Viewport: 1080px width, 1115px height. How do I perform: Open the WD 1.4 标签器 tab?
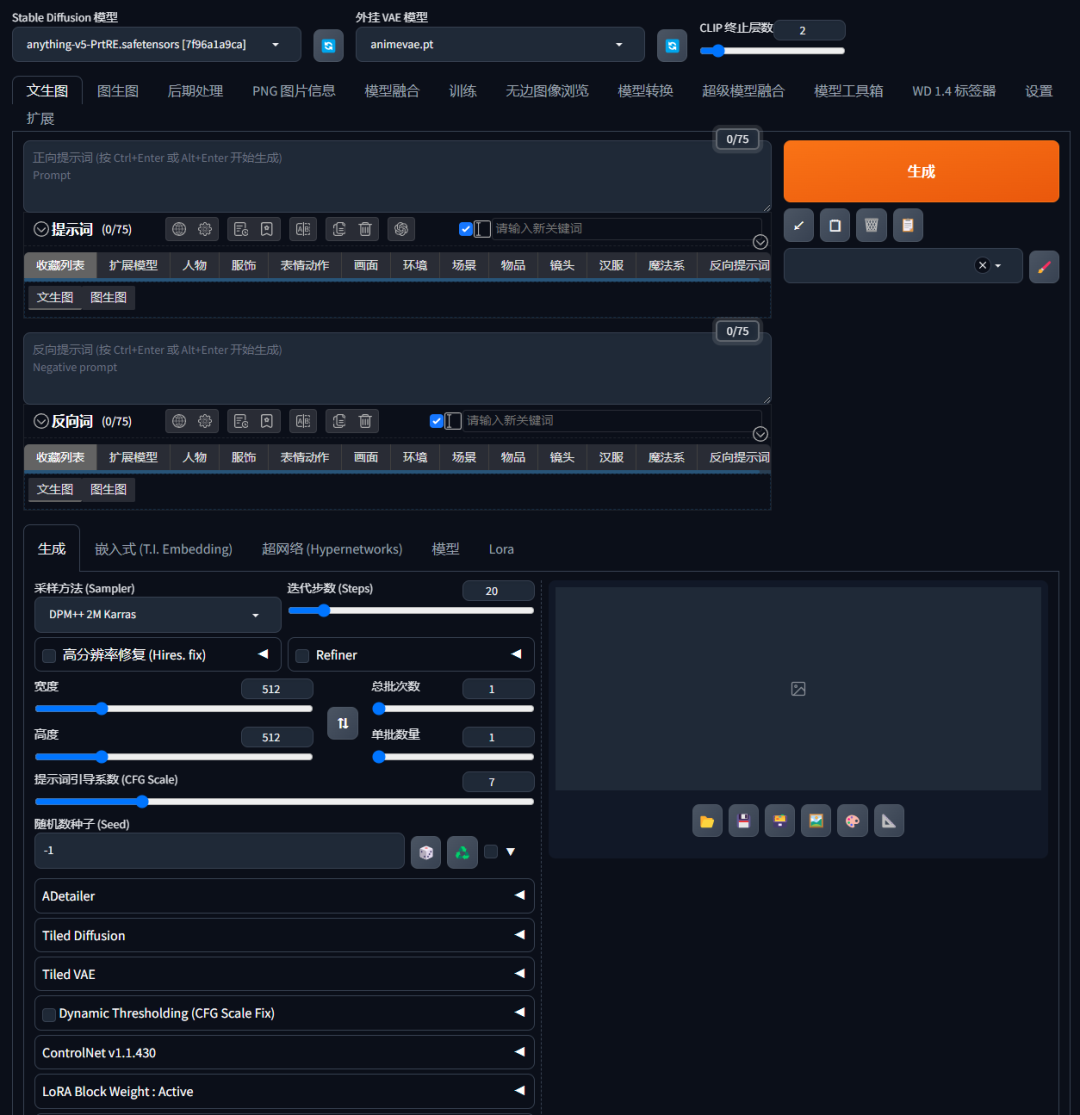[x=953, y=90]
